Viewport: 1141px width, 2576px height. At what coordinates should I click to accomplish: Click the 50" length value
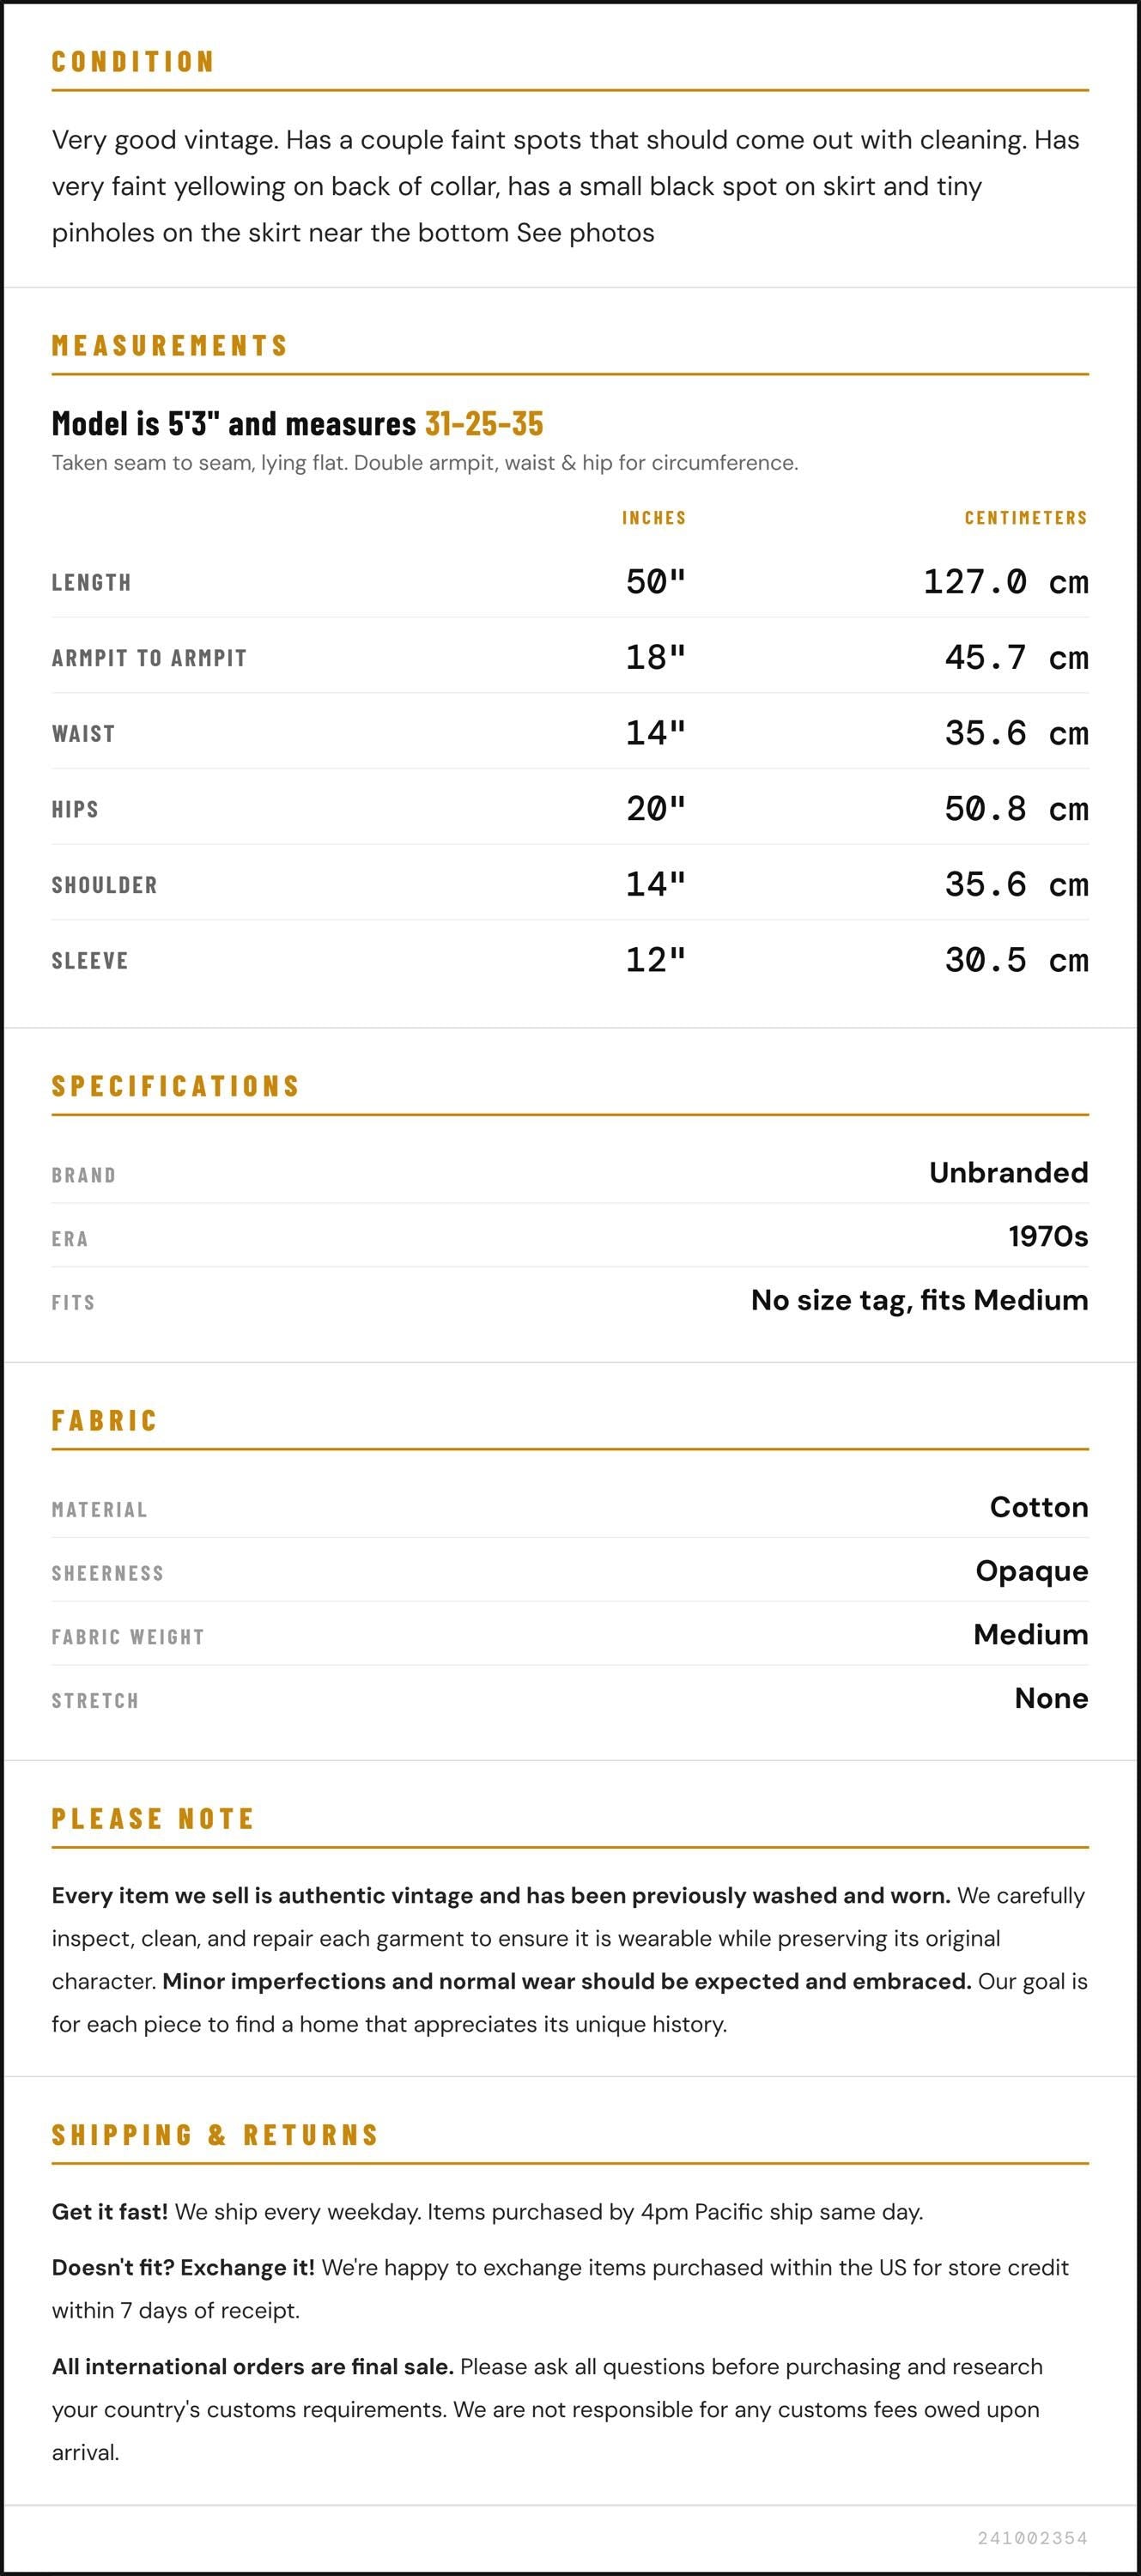[x=656, y=581]
